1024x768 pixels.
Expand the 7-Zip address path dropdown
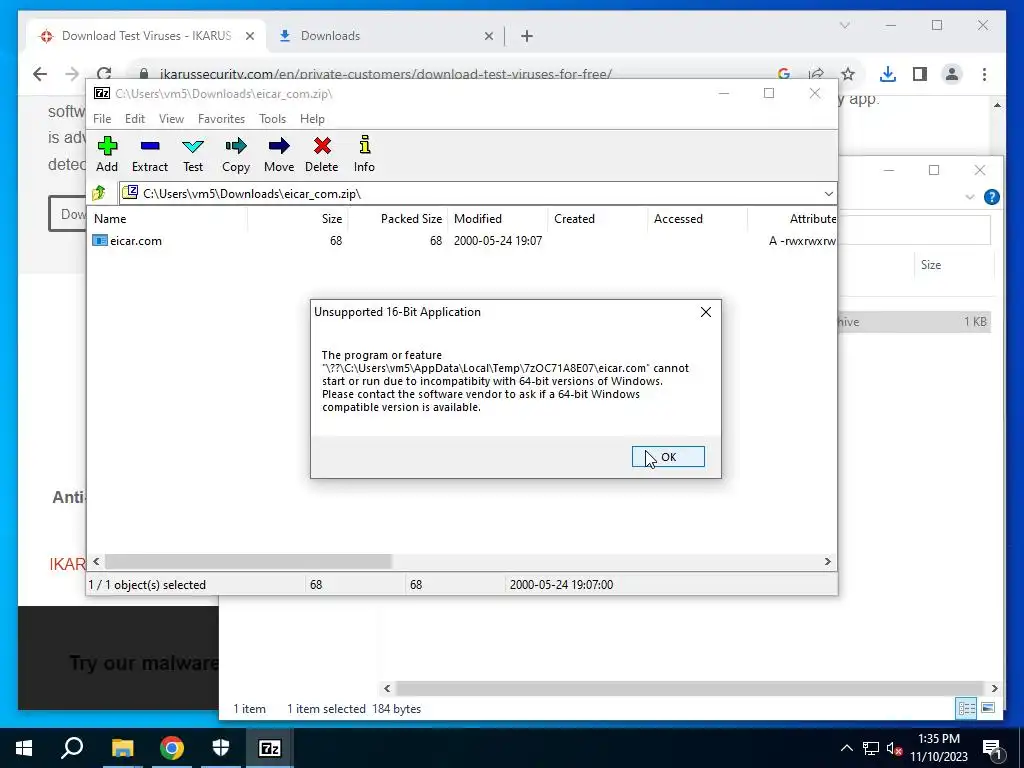click(828, 193)
